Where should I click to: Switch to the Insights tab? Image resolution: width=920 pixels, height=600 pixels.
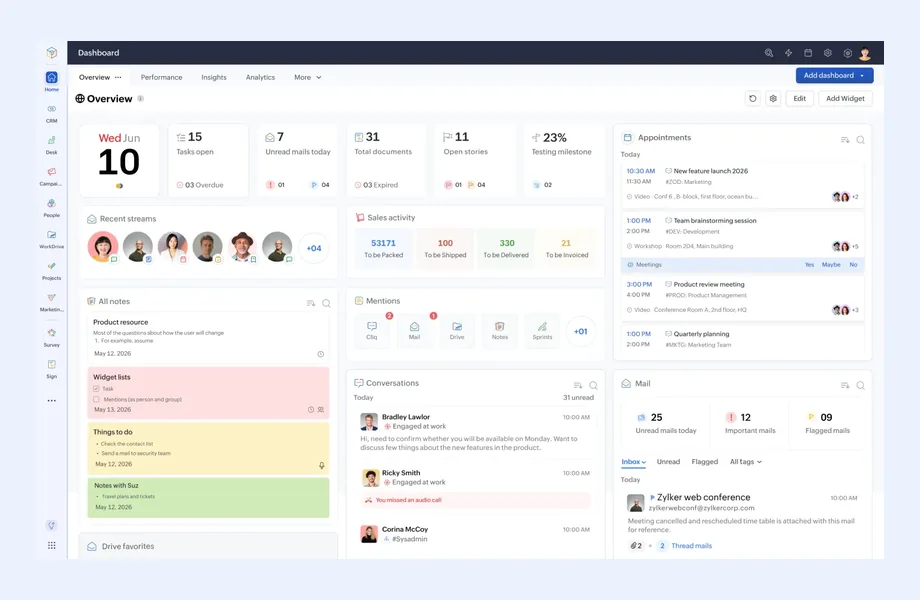pyautogui.click(x=214, y=77)
